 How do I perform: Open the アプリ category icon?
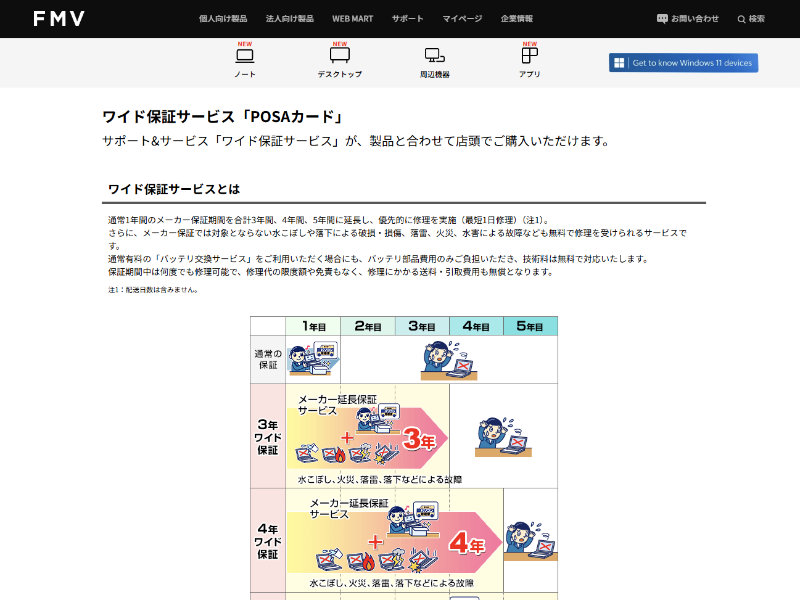[x=530, y=56]
